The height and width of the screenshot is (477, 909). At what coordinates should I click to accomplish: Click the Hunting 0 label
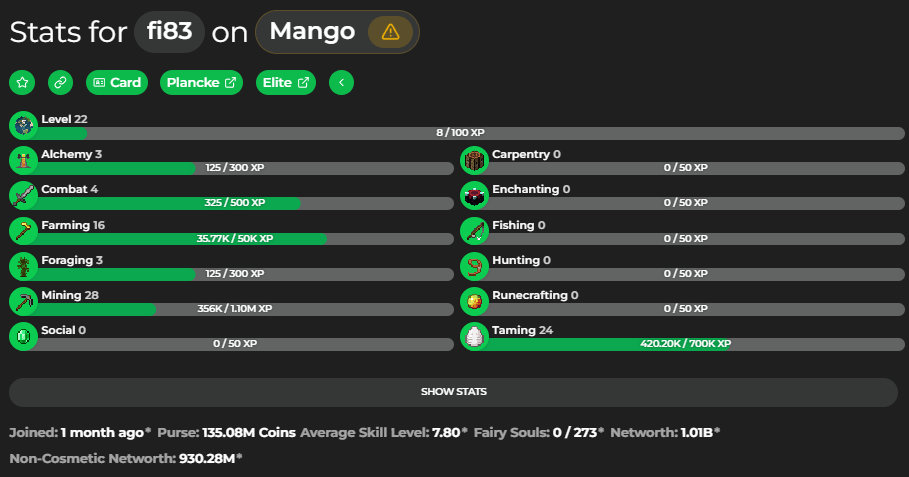[521, 260]
